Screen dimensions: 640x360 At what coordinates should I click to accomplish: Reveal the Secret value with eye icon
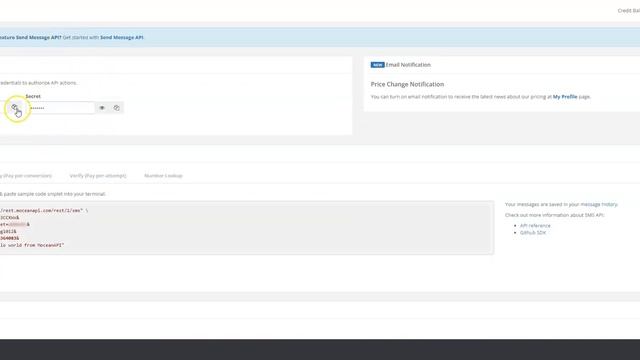click(102, 108)
